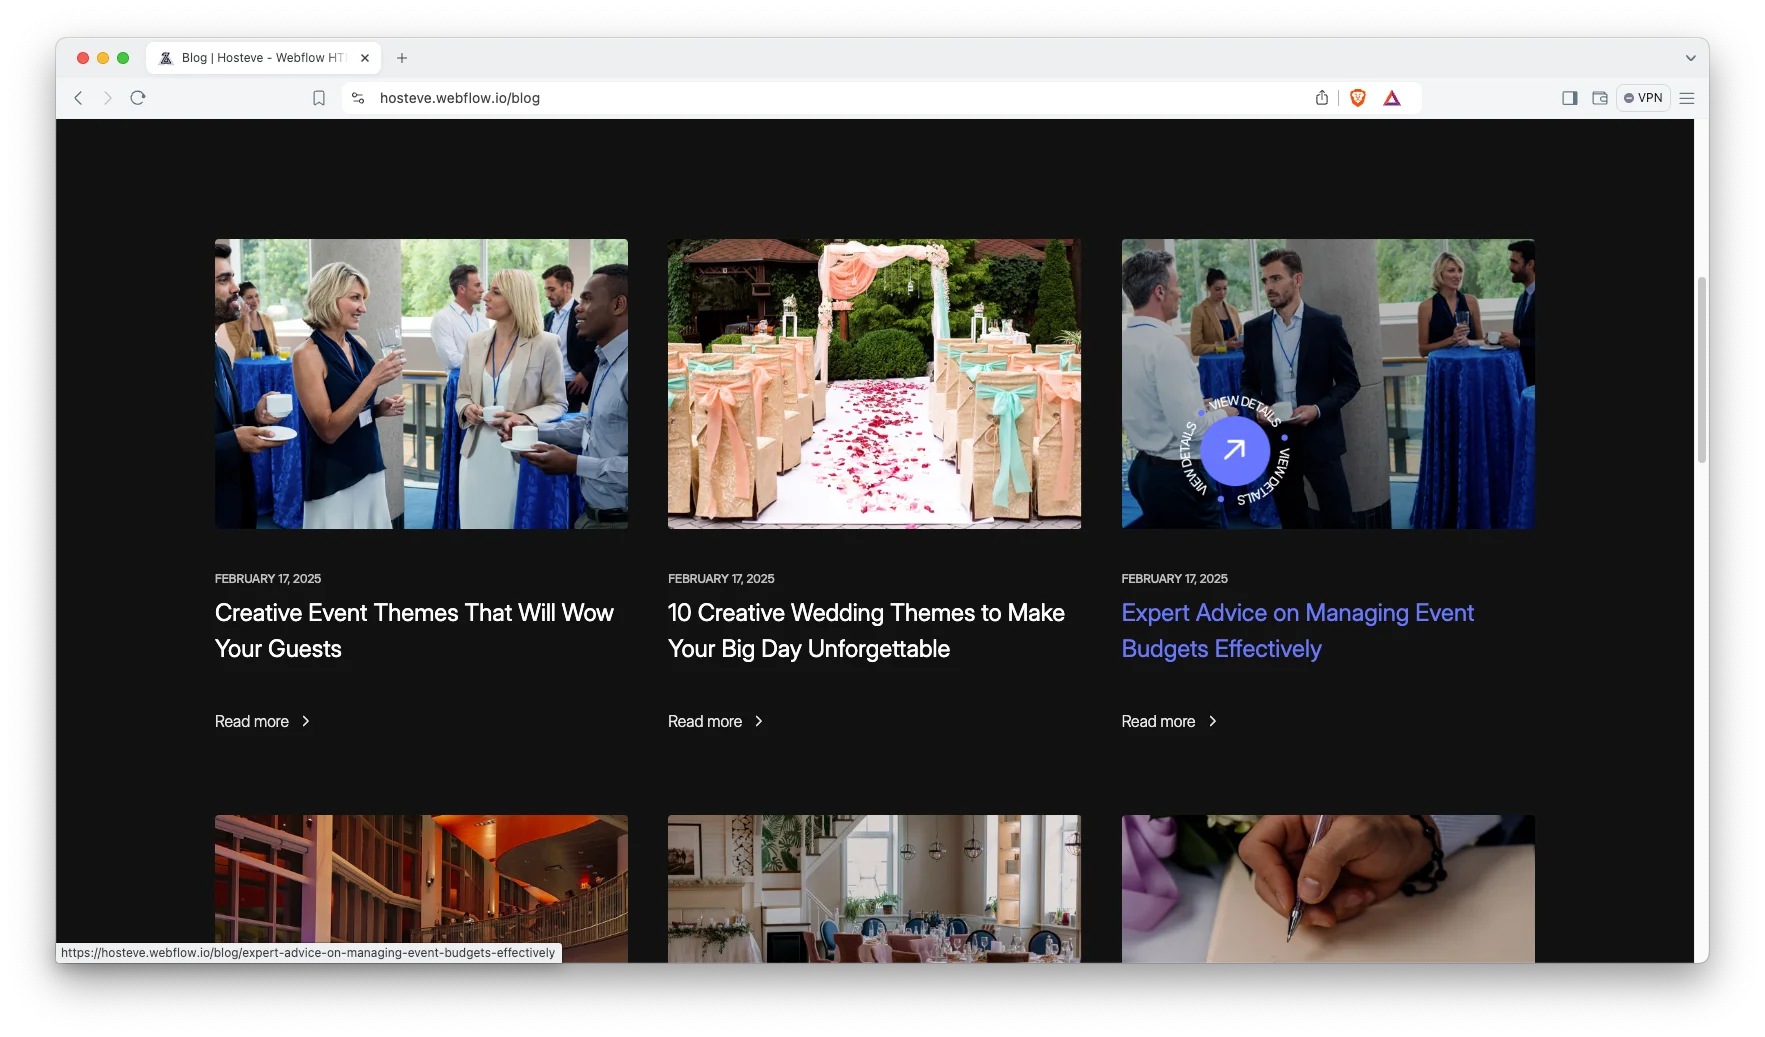Bookmark this page with bookmark icon

319,98
